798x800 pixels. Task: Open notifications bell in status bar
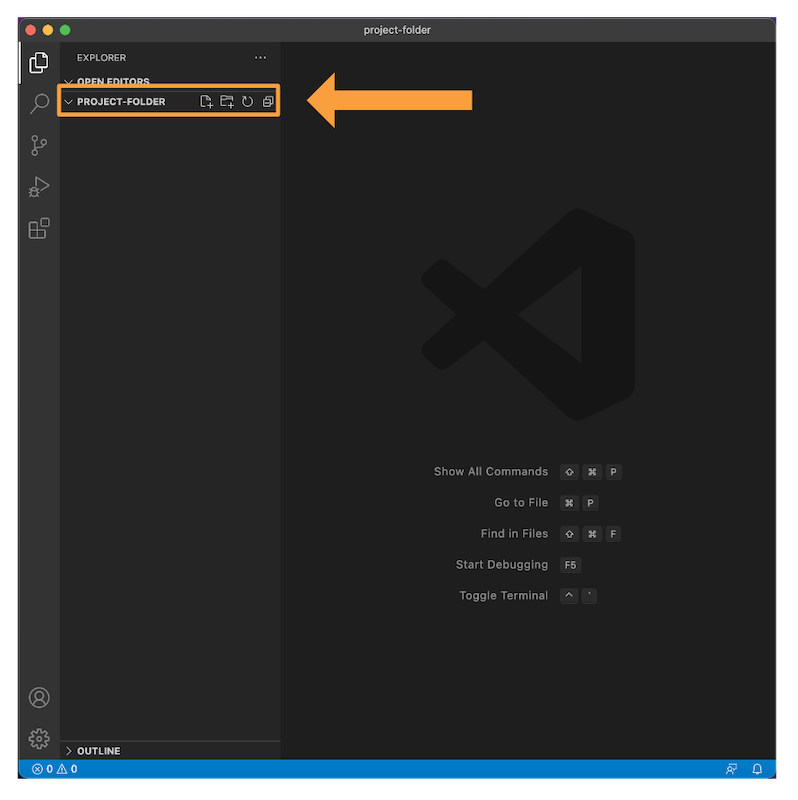click(x=757, y=769)
